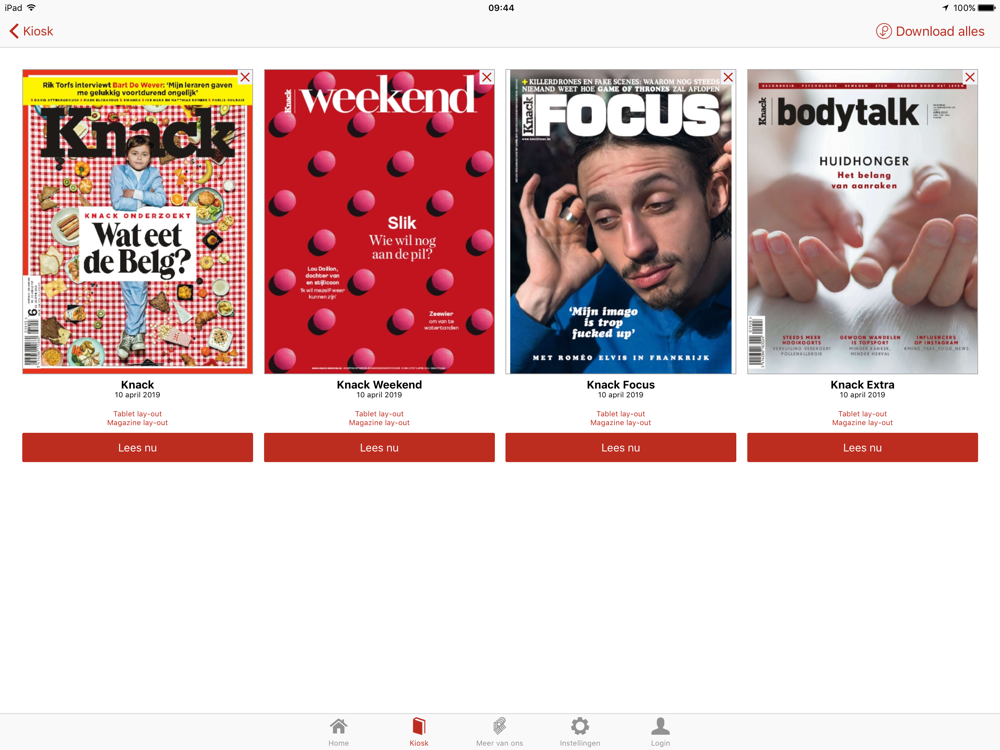
Task: Remove the Knack issue with X
Action: [245, 77]
